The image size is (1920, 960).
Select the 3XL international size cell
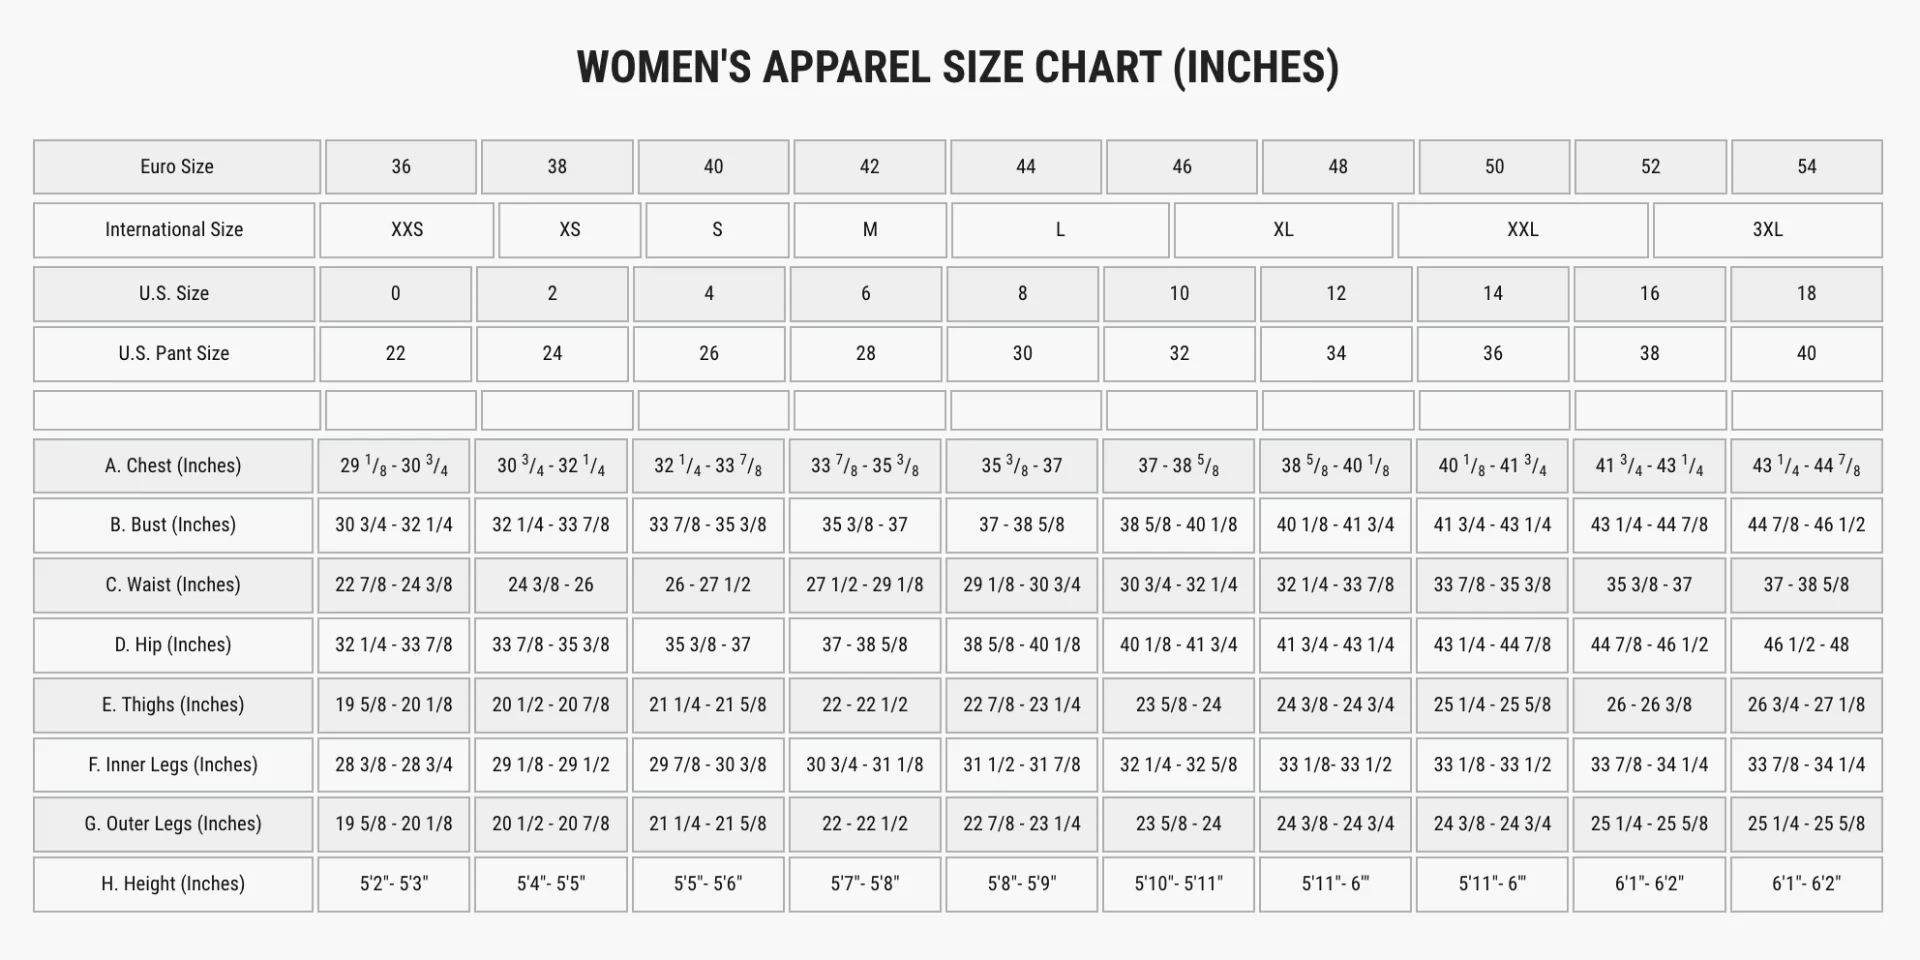(x=1767, y=230)
